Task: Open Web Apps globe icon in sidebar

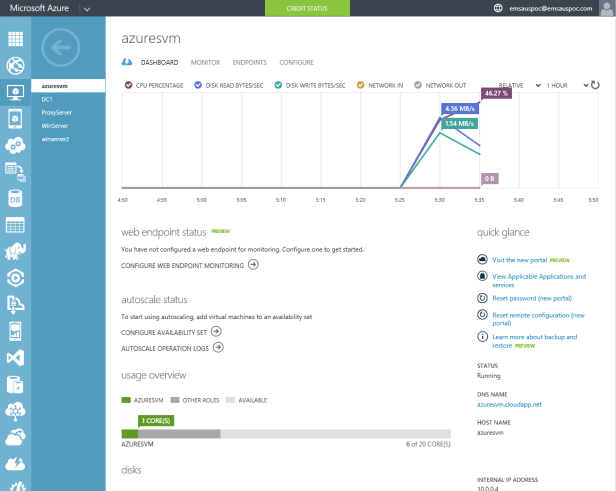Action: click(16, 67)
